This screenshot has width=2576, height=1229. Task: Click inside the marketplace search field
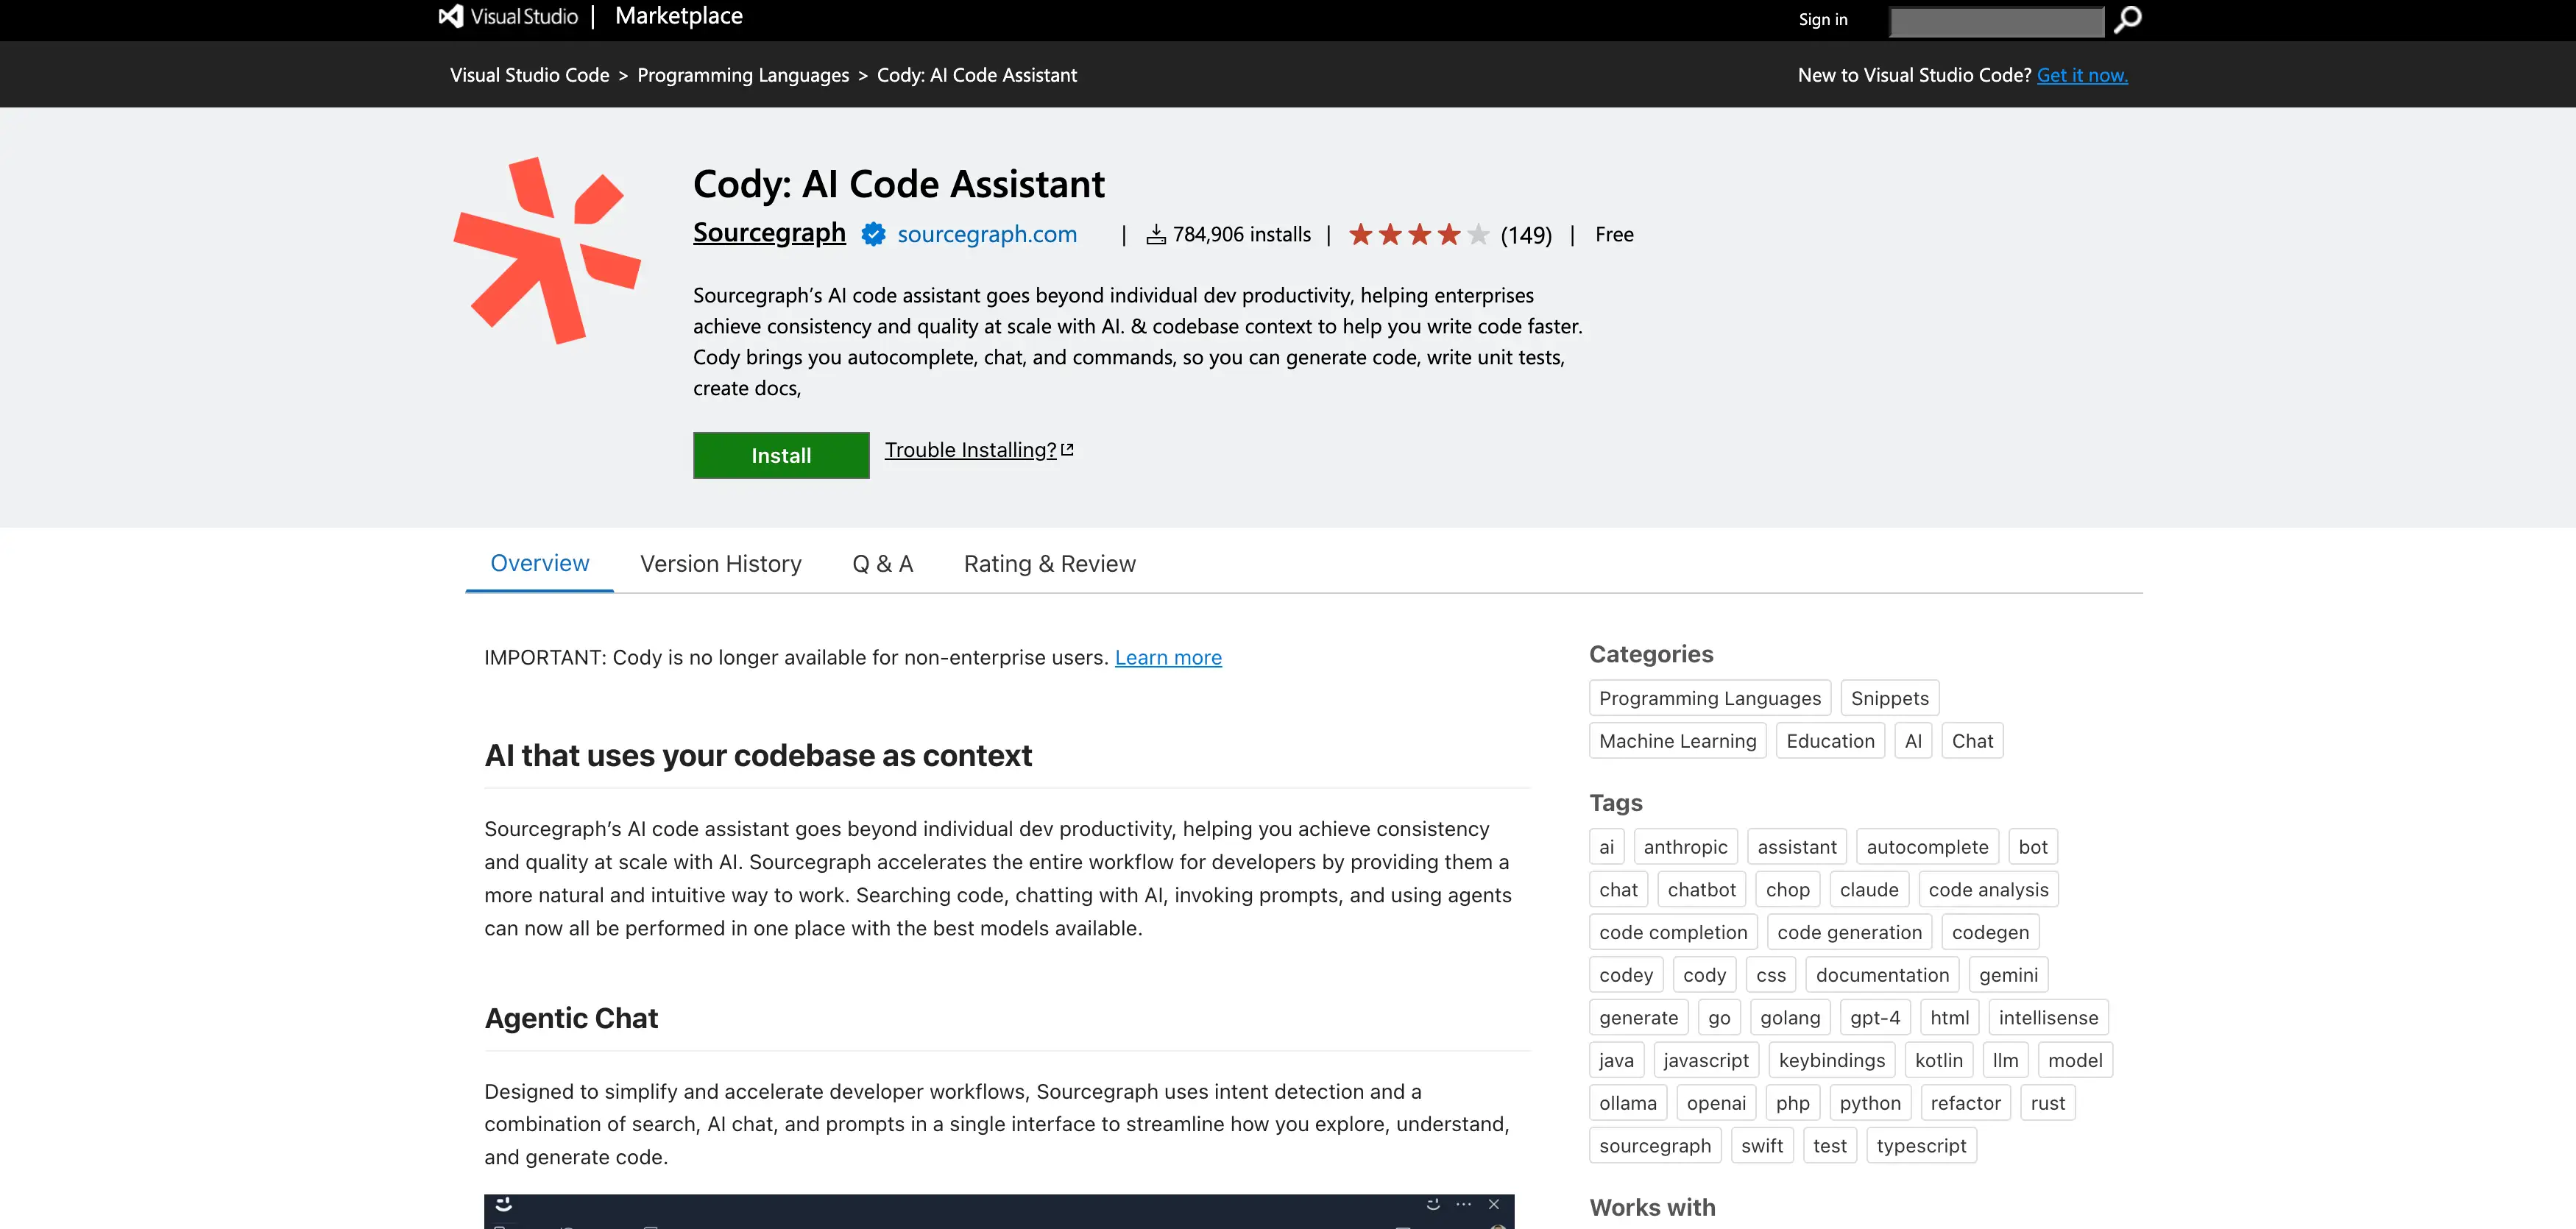[x=1994, y=21]
